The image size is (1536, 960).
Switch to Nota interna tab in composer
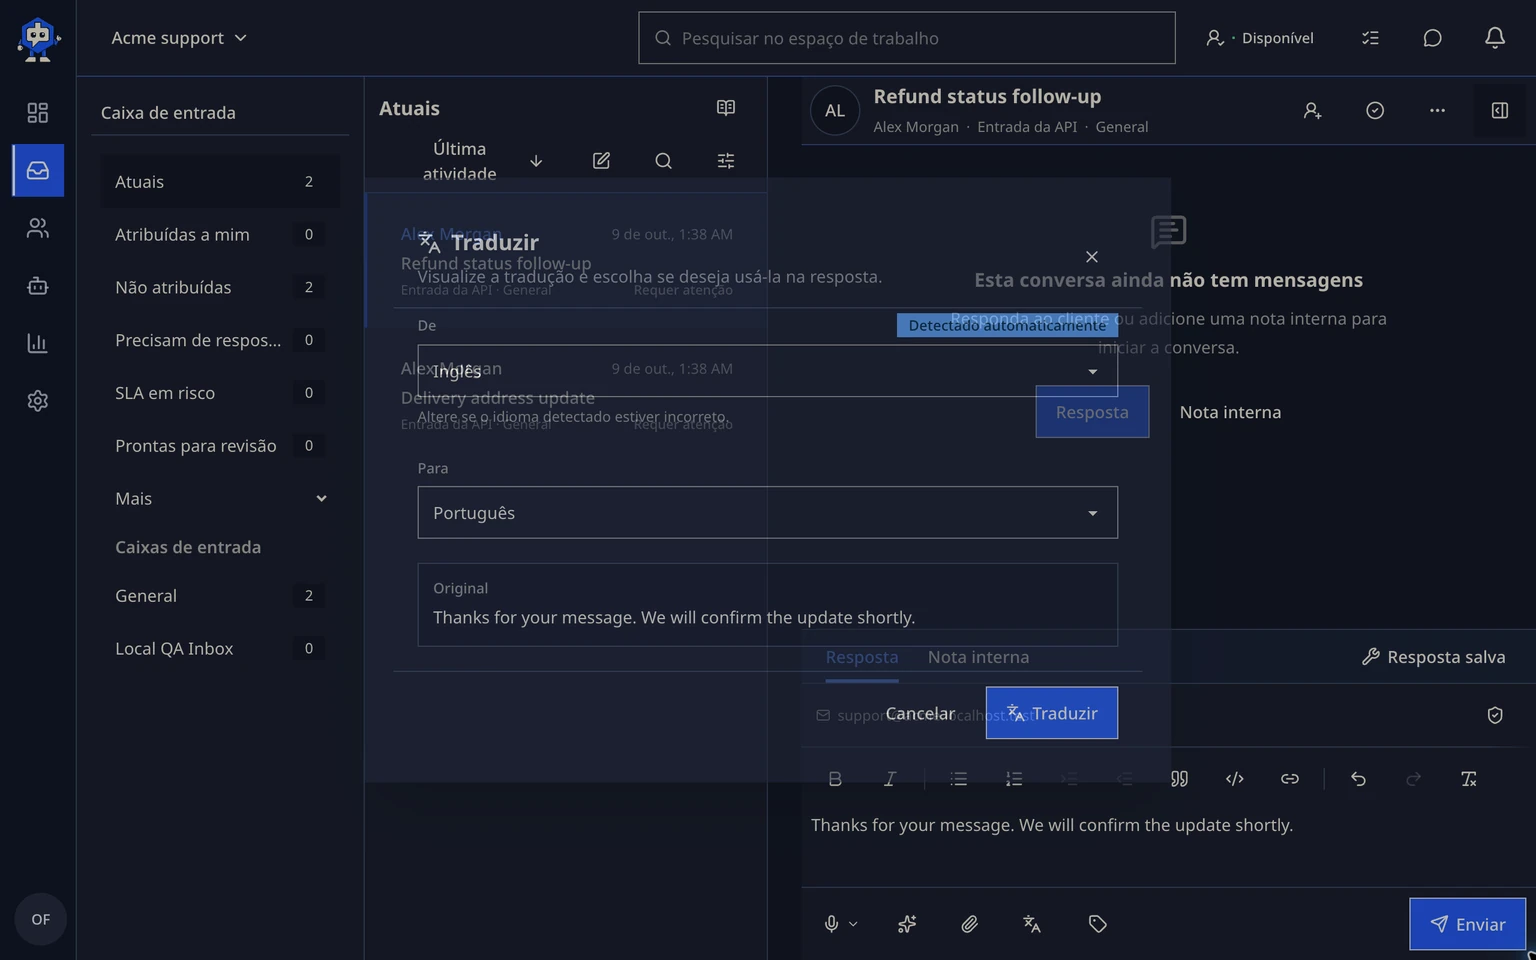click(978, 657)
